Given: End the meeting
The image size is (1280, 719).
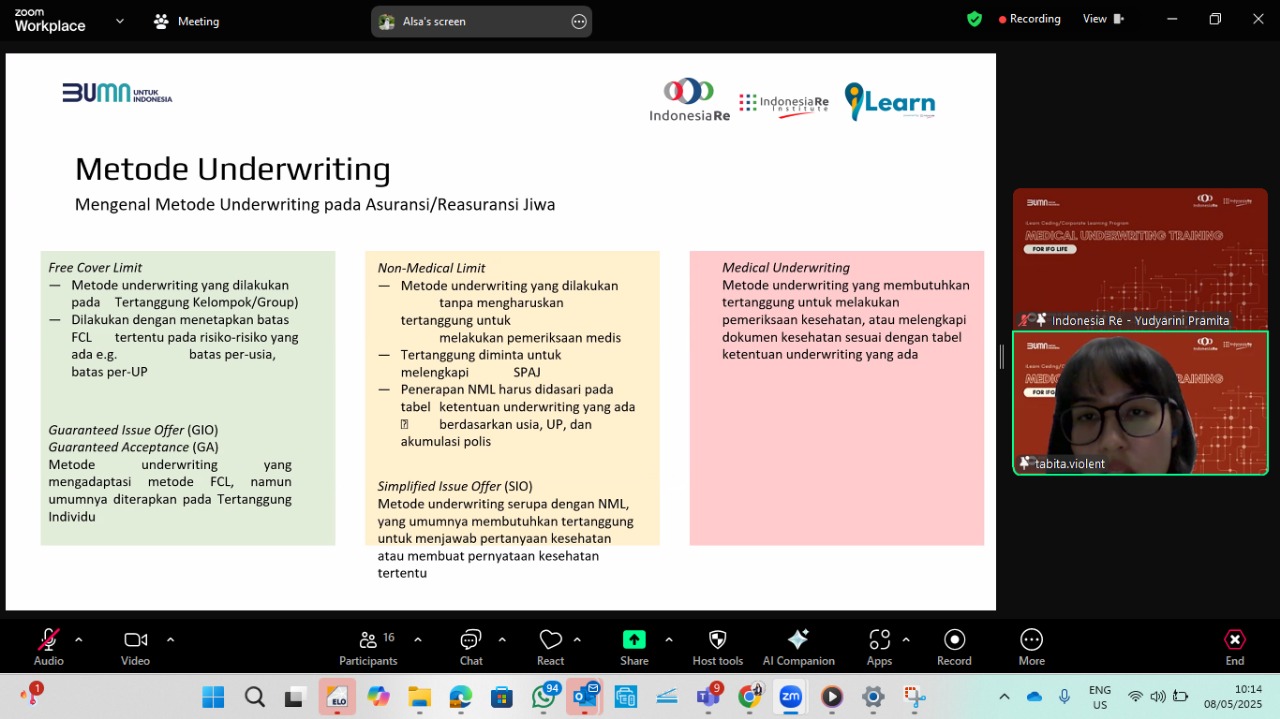Looking at the screenshot, I should 1235,646.
